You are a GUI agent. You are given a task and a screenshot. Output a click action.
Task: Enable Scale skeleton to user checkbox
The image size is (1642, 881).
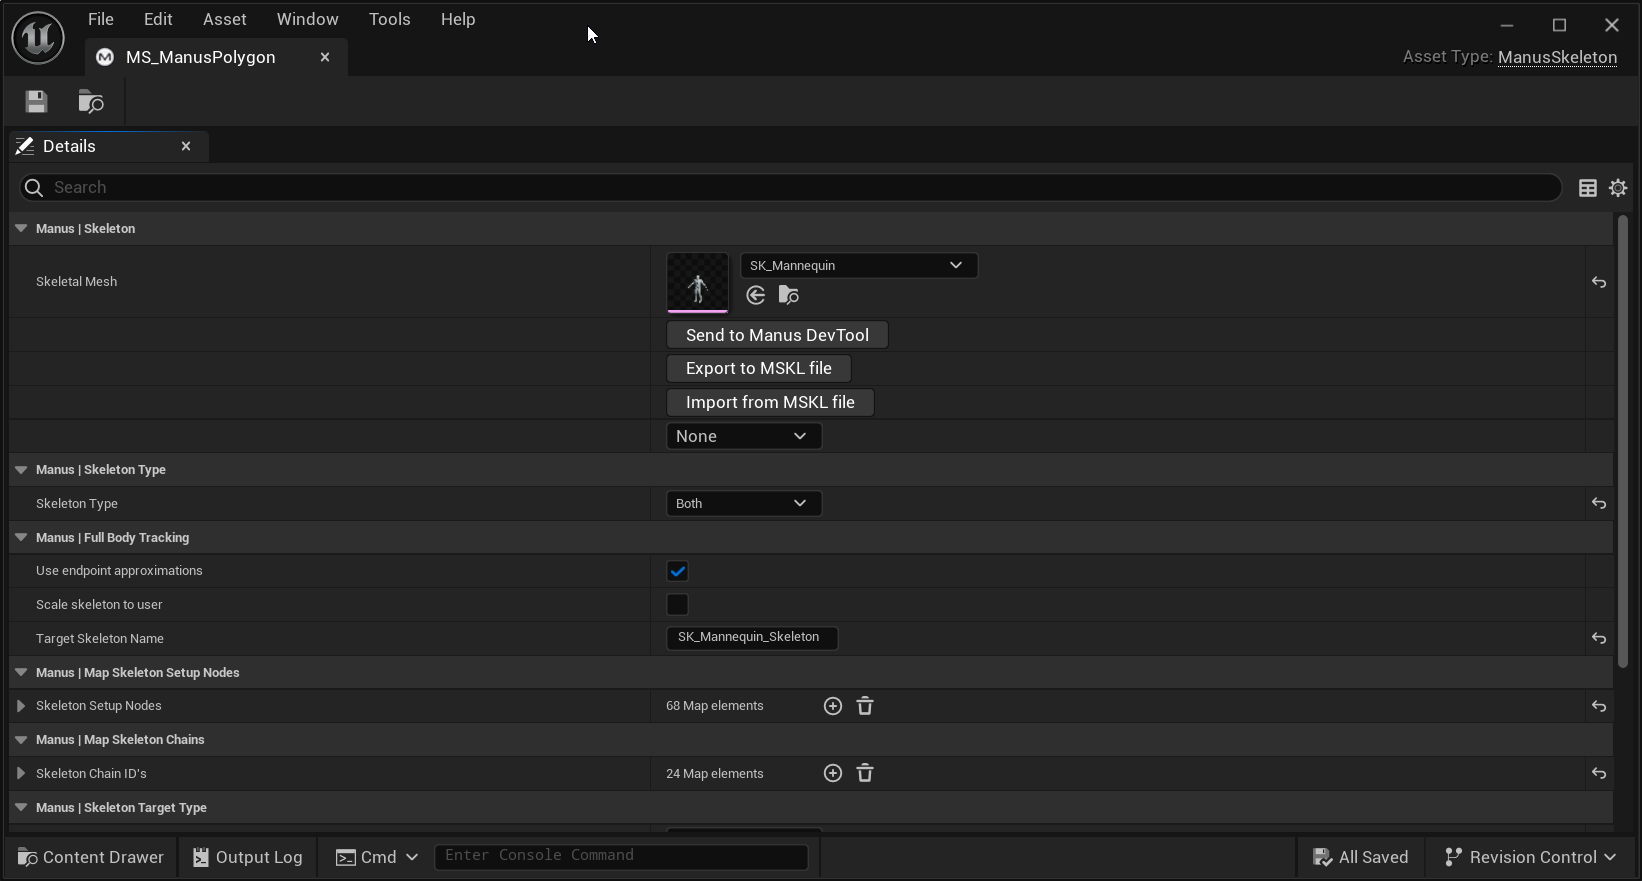coord(677,605)
